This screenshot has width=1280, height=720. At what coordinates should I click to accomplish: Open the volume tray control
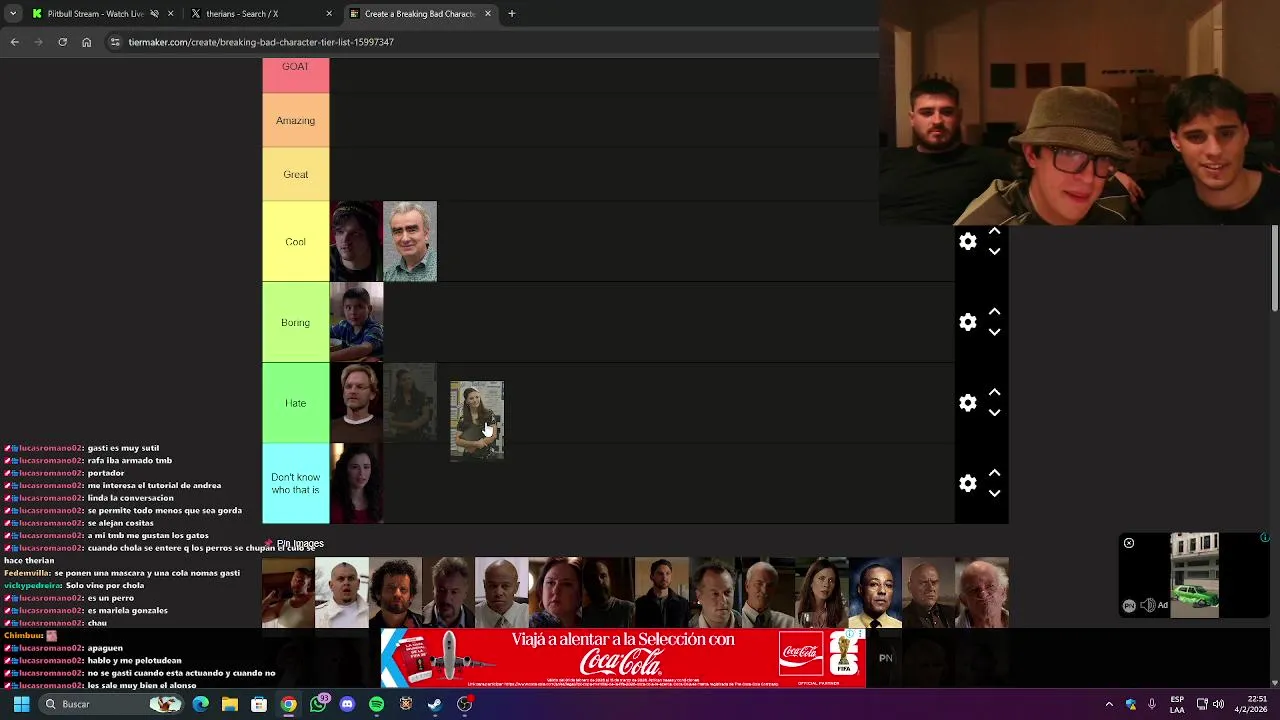click(x=1218, y=704)
